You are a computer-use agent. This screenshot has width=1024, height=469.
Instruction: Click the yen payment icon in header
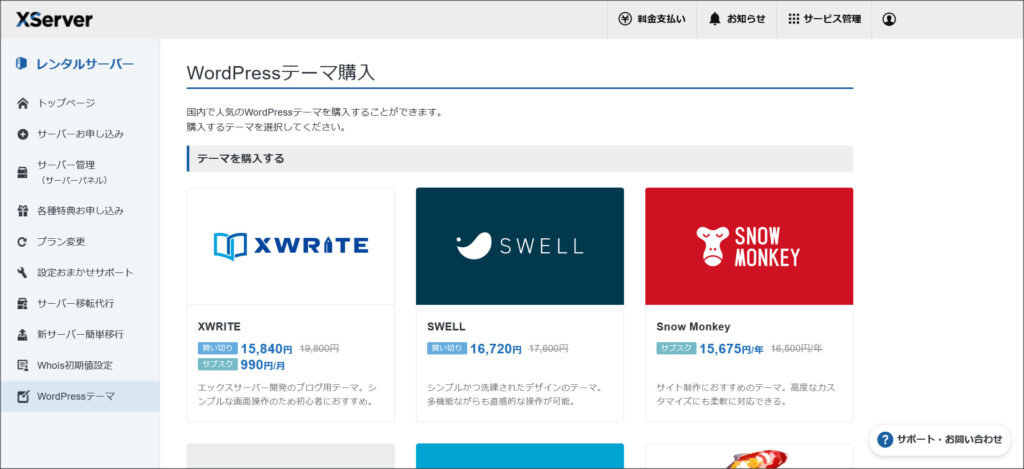pos(625,19)
